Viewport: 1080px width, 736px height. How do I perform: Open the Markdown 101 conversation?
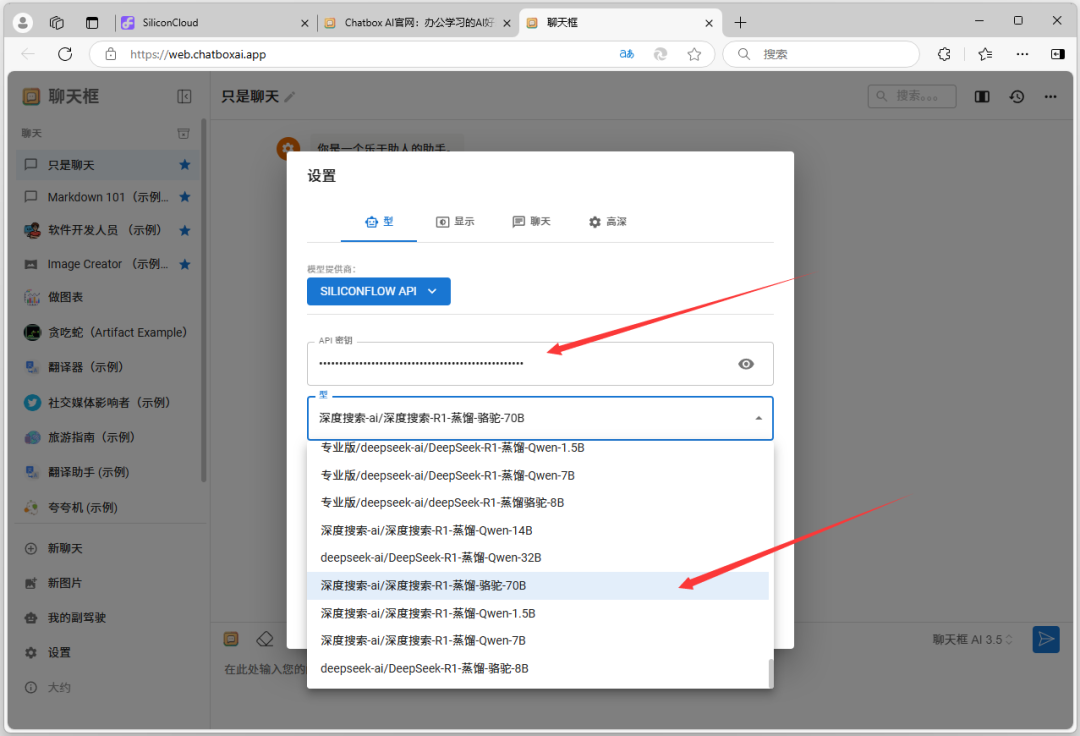(x=108, y=197)
